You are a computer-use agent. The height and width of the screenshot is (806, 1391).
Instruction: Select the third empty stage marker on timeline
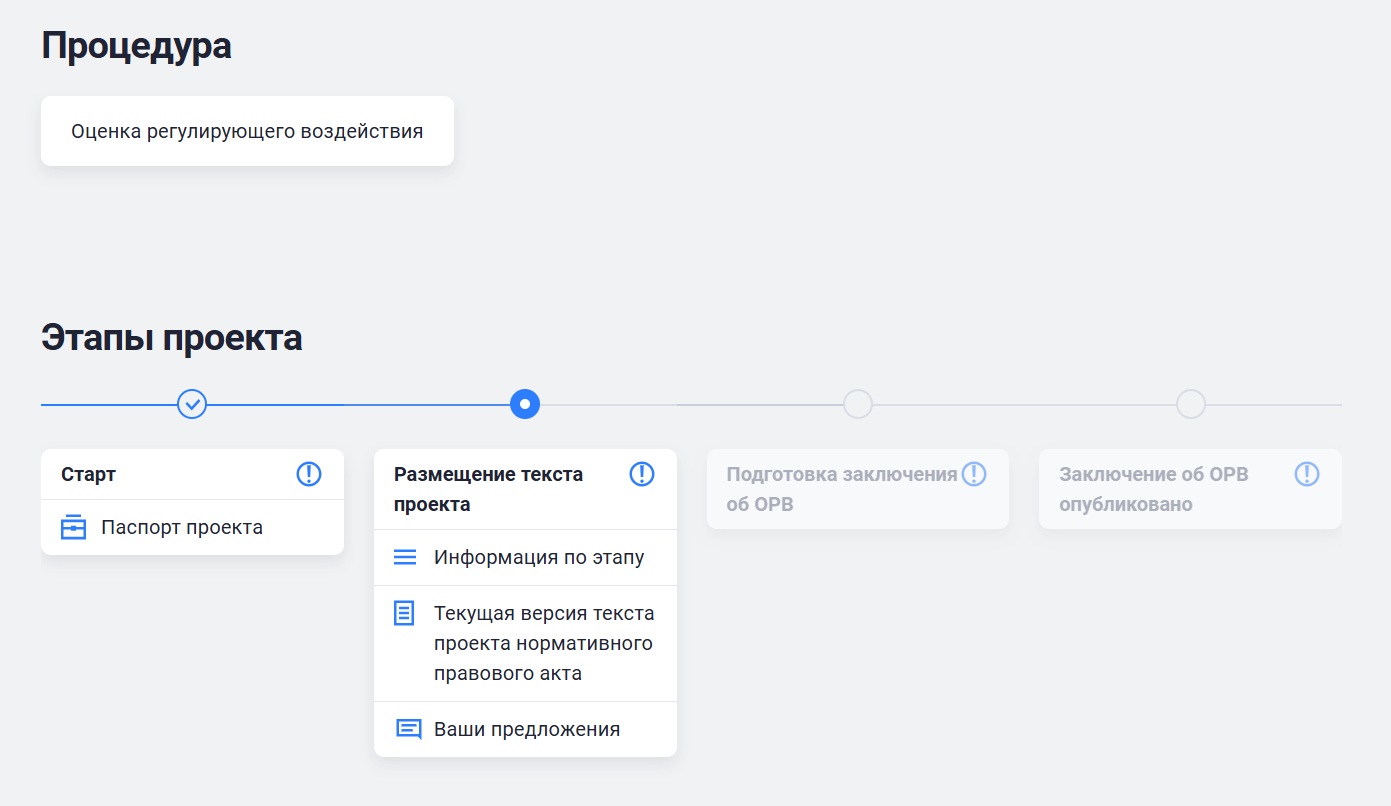pyautogui.click(x=858, y=404)
